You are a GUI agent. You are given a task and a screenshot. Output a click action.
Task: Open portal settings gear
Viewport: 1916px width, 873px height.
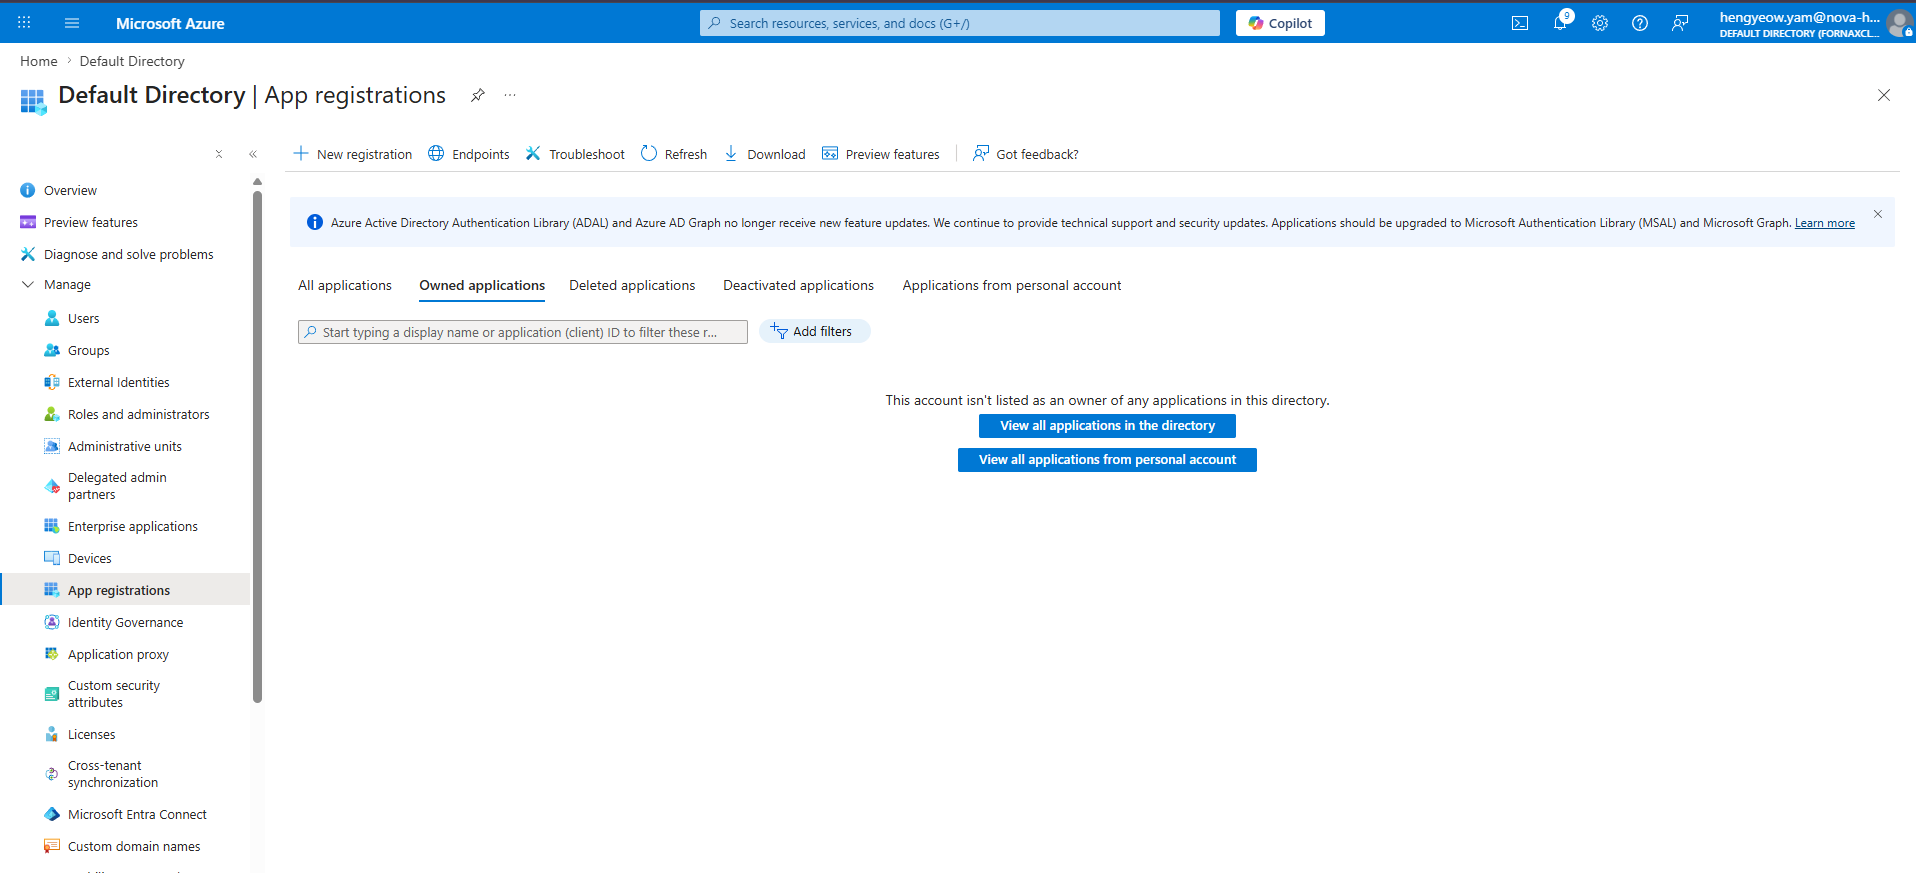[x=1600, y=23]
